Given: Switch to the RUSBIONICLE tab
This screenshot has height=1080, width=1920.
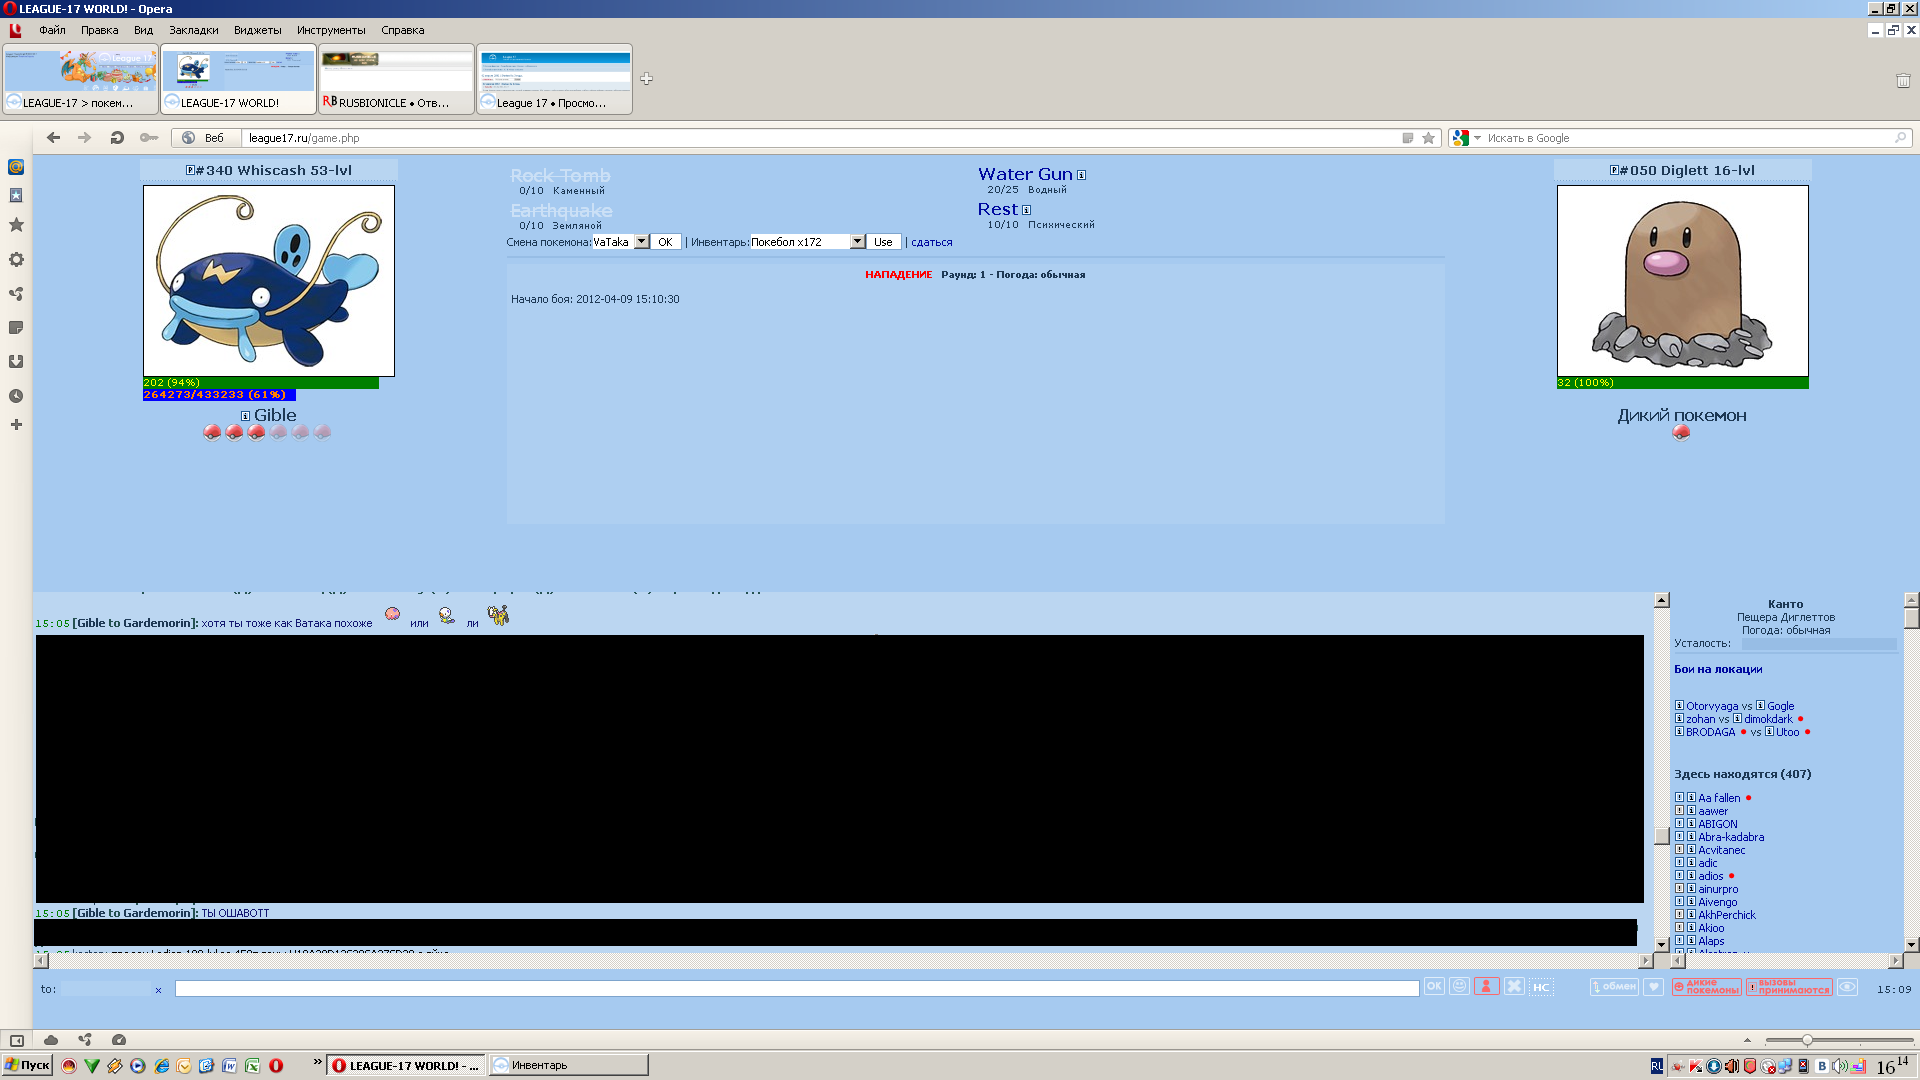Looking at the screenshot, I should 396,79.
